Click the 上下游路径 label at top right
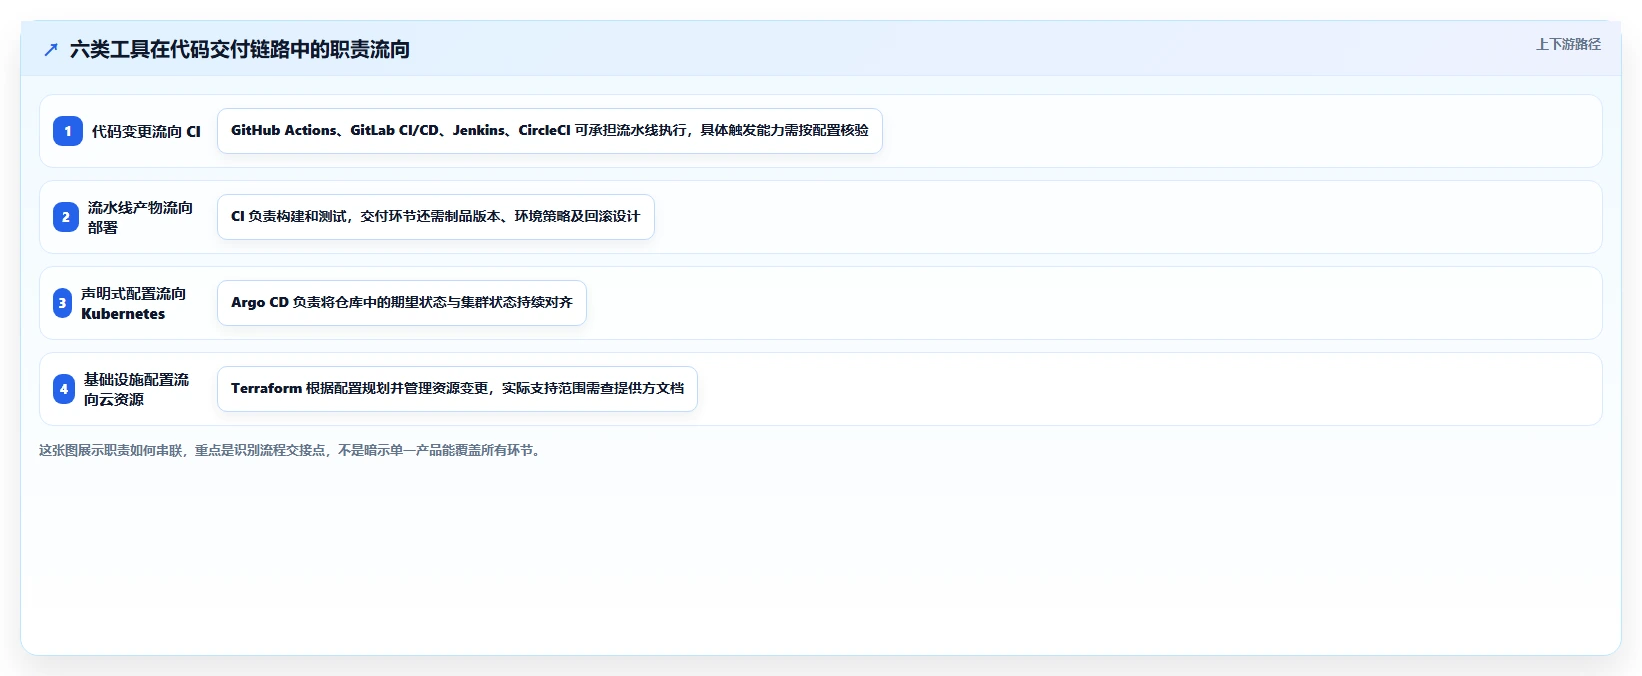 point(1568,44)
